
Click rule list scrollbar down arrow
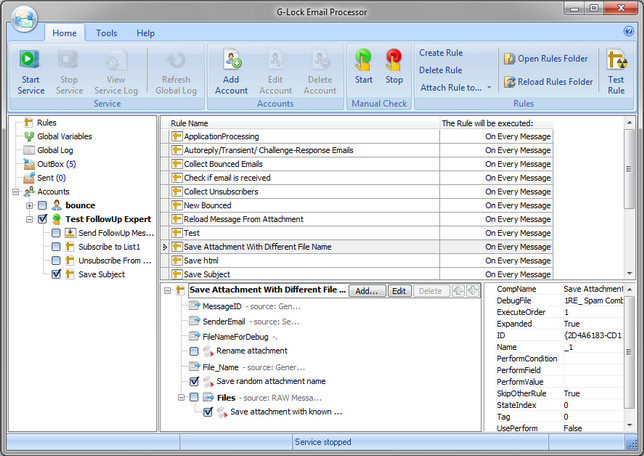coord(629,274)
